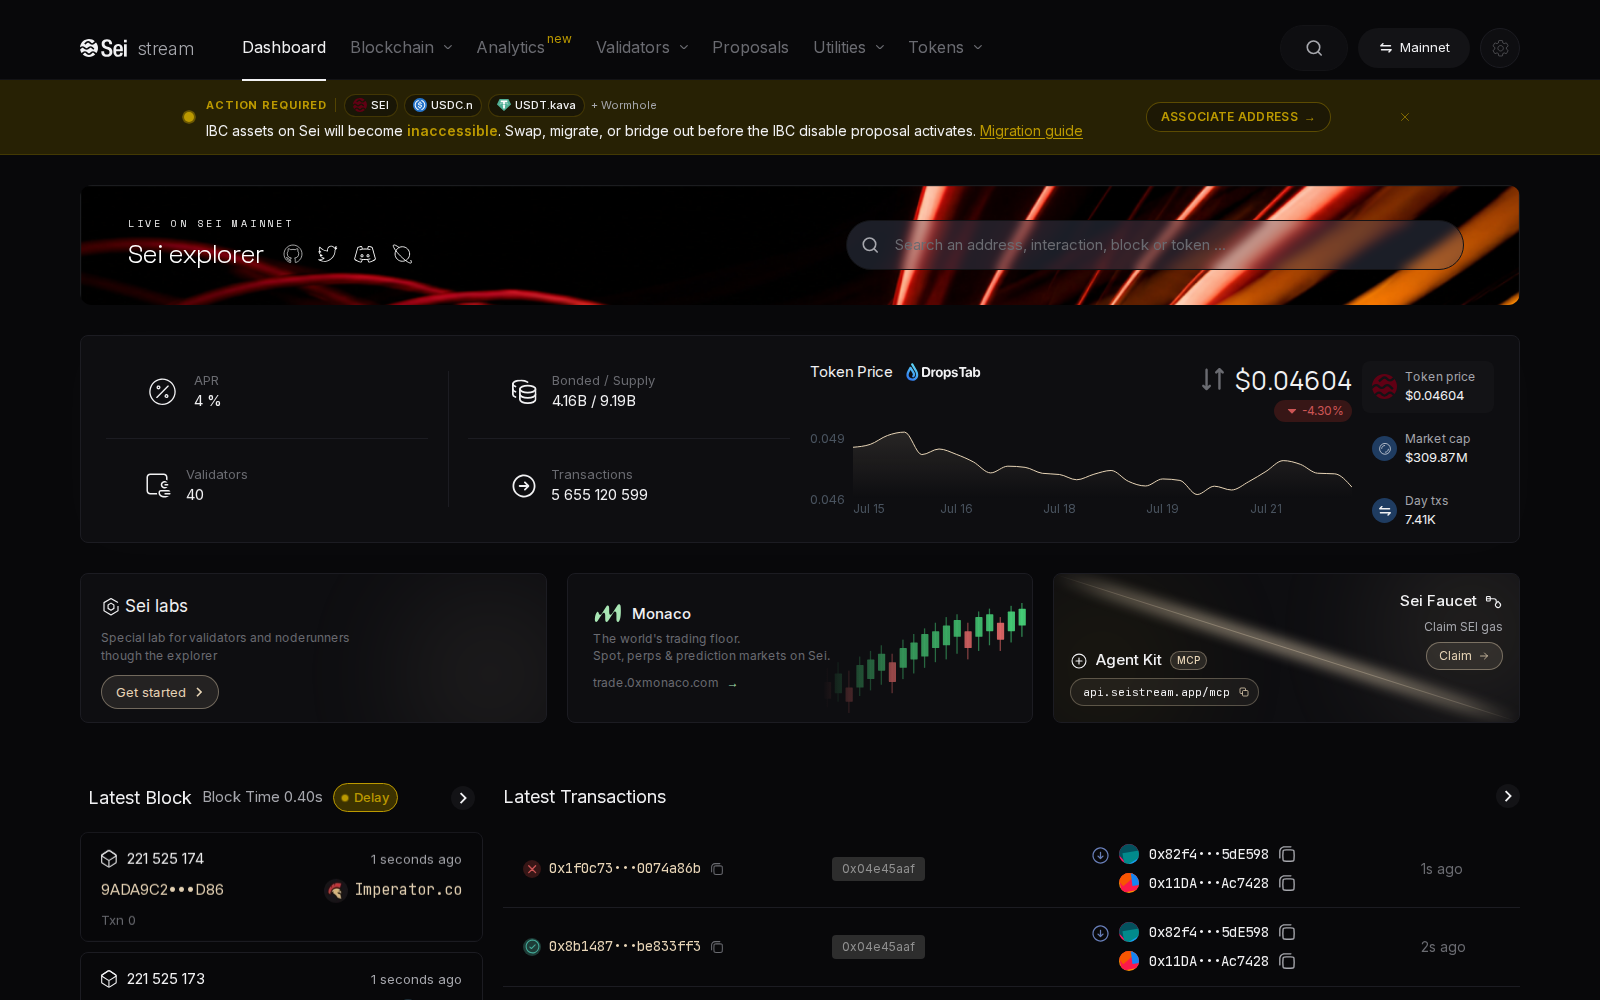Screen dimensions: 1600x1000
Task: Expand the Blockchain menu
Action: tap(402, 47)
